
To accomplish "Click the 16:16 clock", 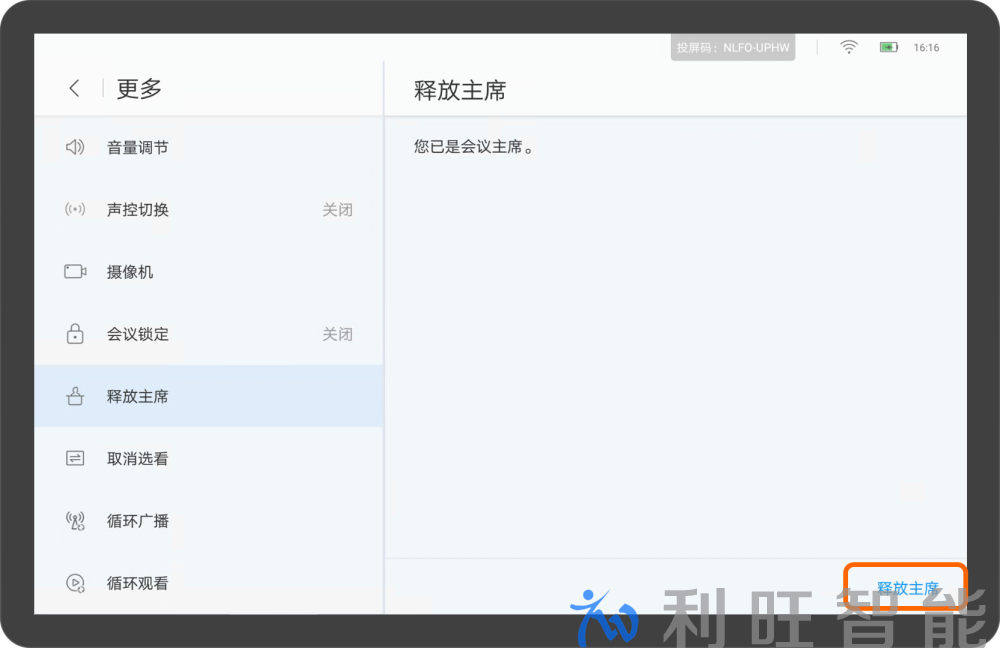I will pyautogui.click(x=926, y=47).
